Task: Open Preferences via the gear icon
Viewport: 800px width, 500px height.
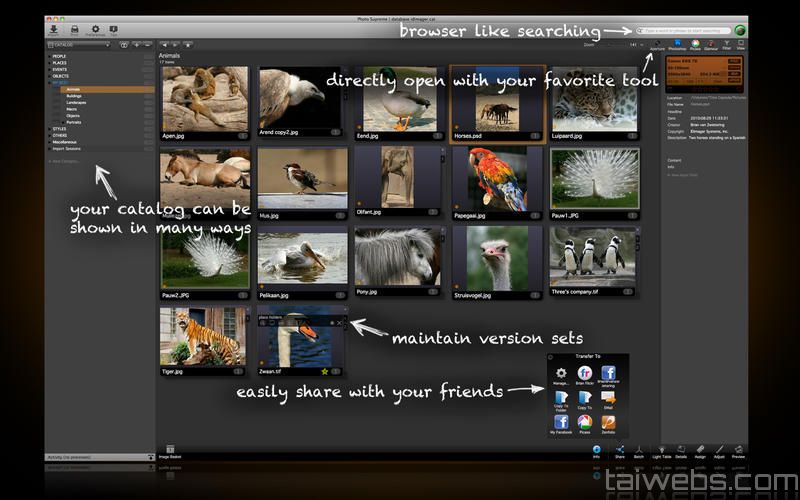Action: pyautogui.click(x=95, y=29)
